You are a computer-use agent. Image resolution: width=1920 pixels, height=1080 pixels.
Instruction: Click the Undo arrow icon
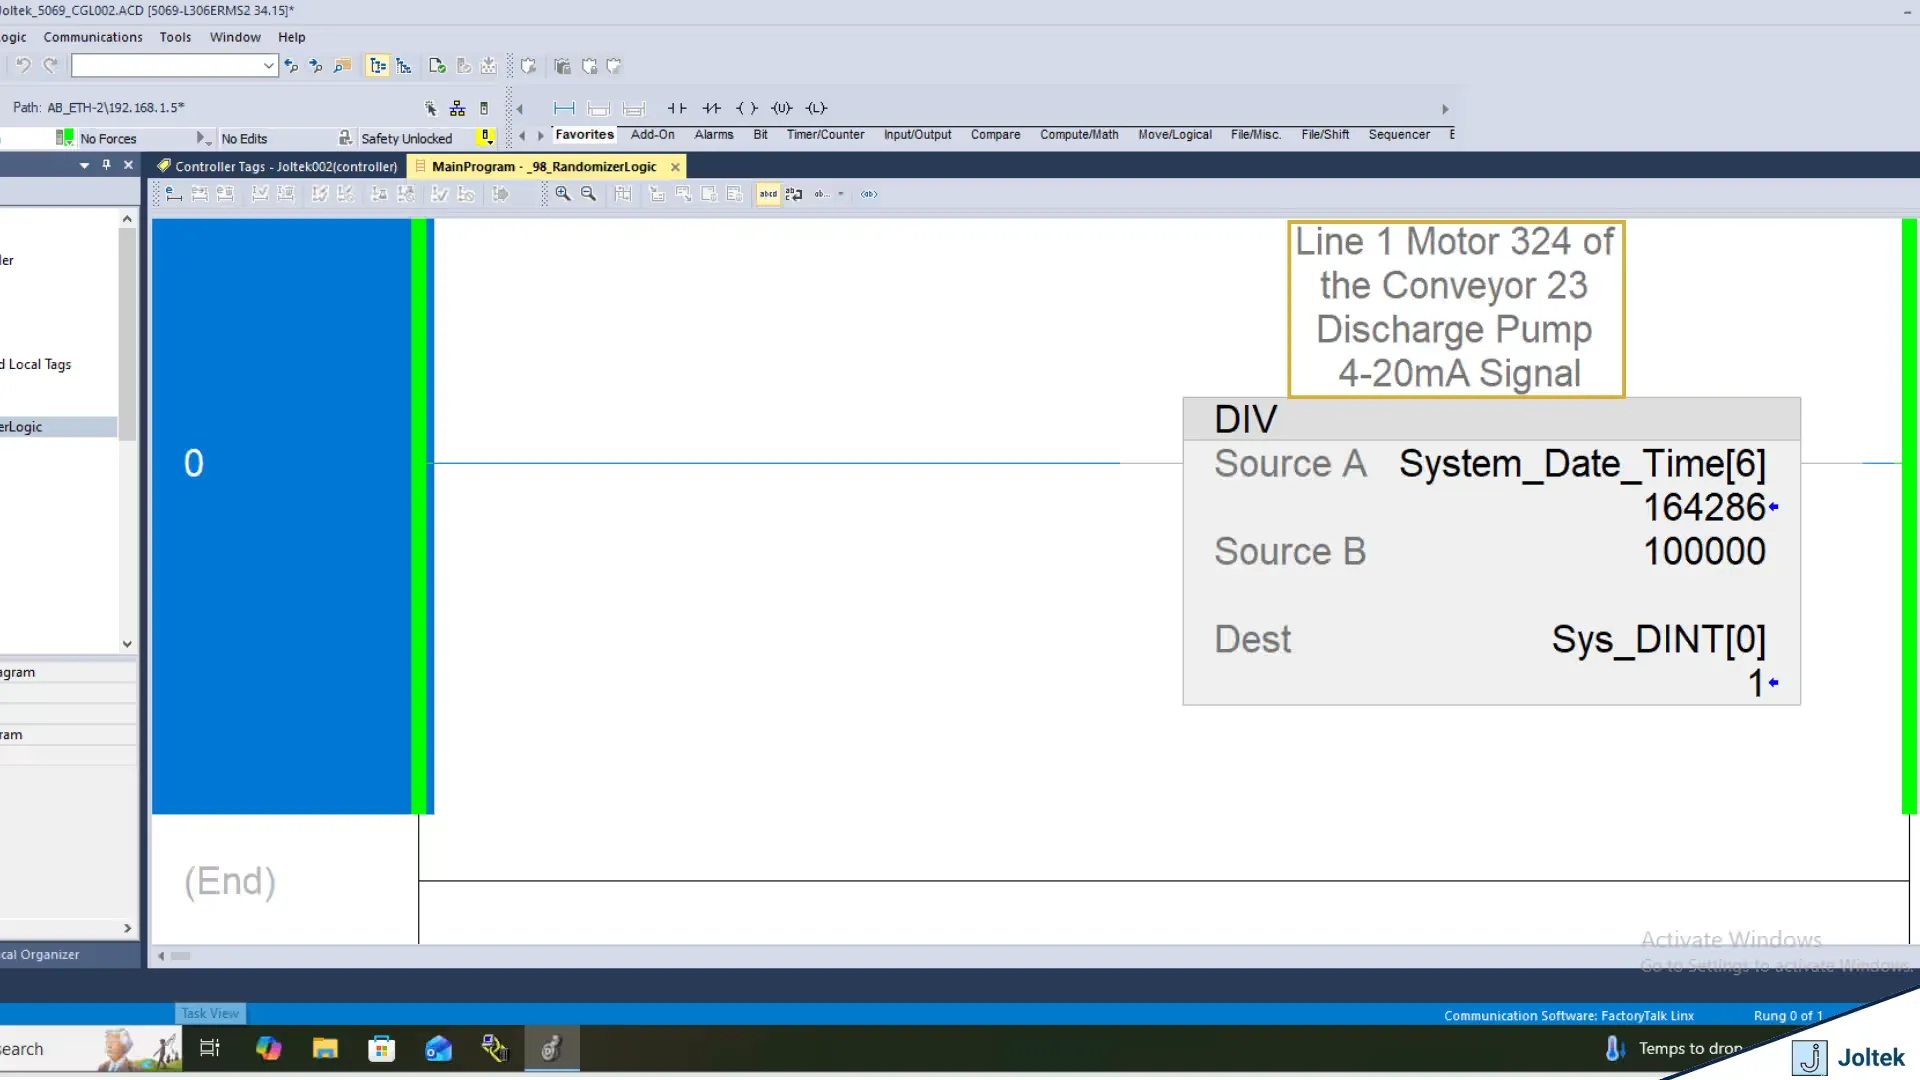click(23, 66)
